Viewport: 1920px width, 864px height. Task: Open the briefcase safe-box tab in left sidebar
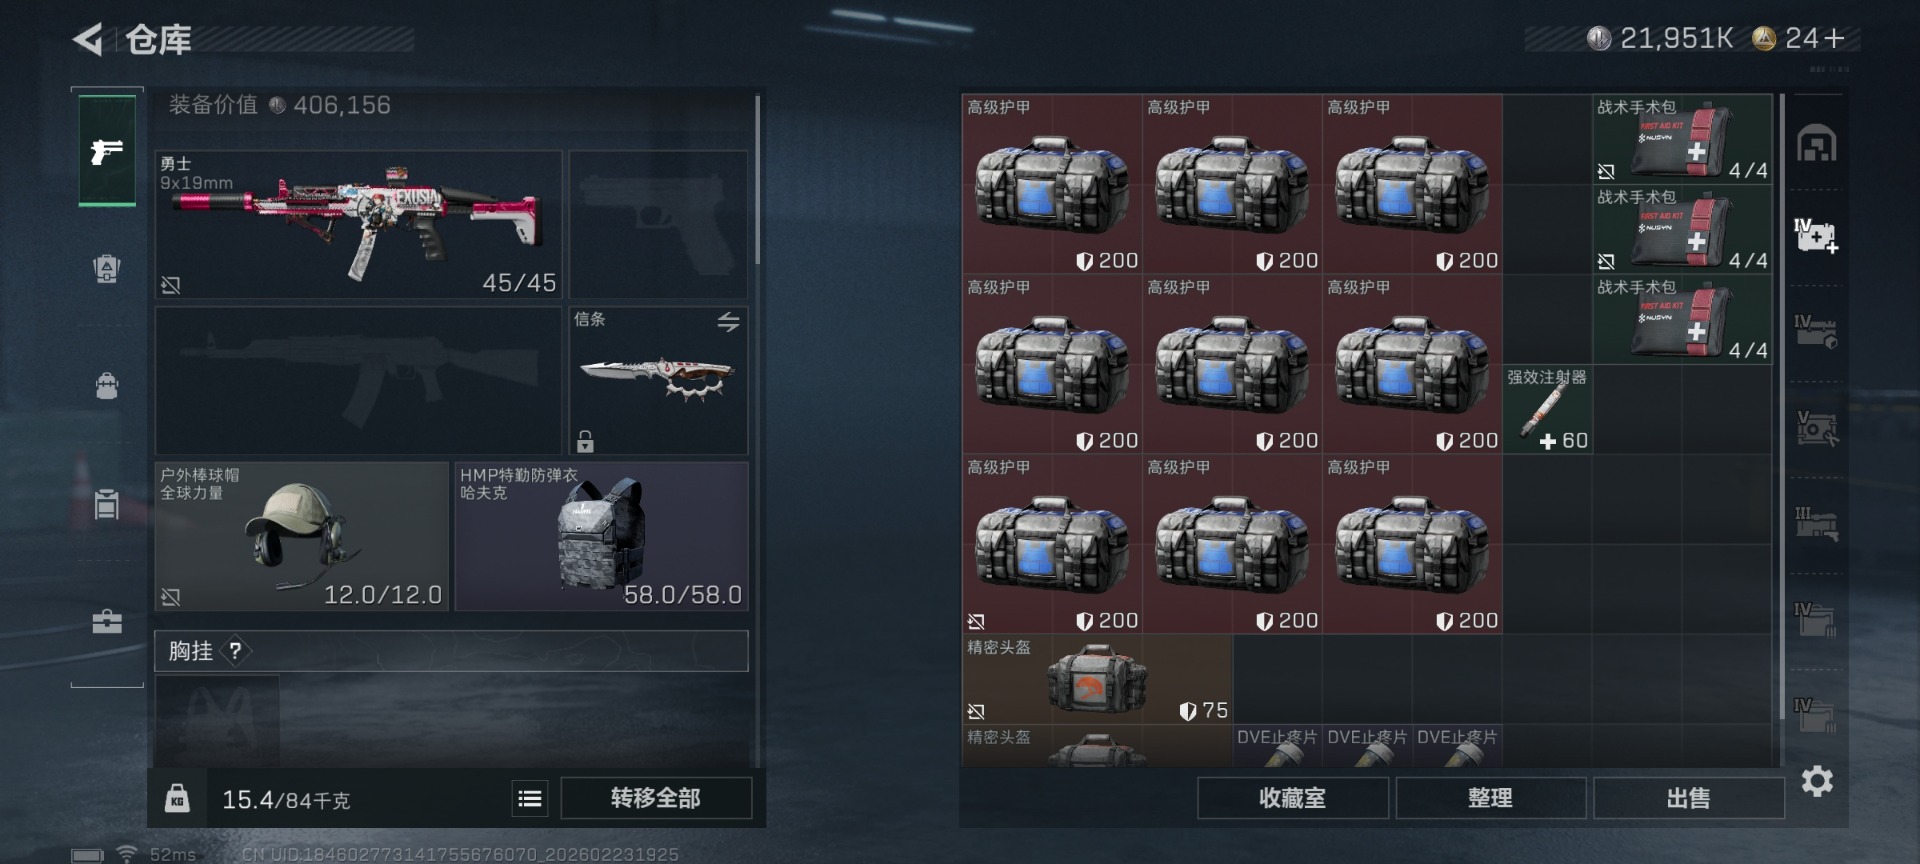point(107,622)
